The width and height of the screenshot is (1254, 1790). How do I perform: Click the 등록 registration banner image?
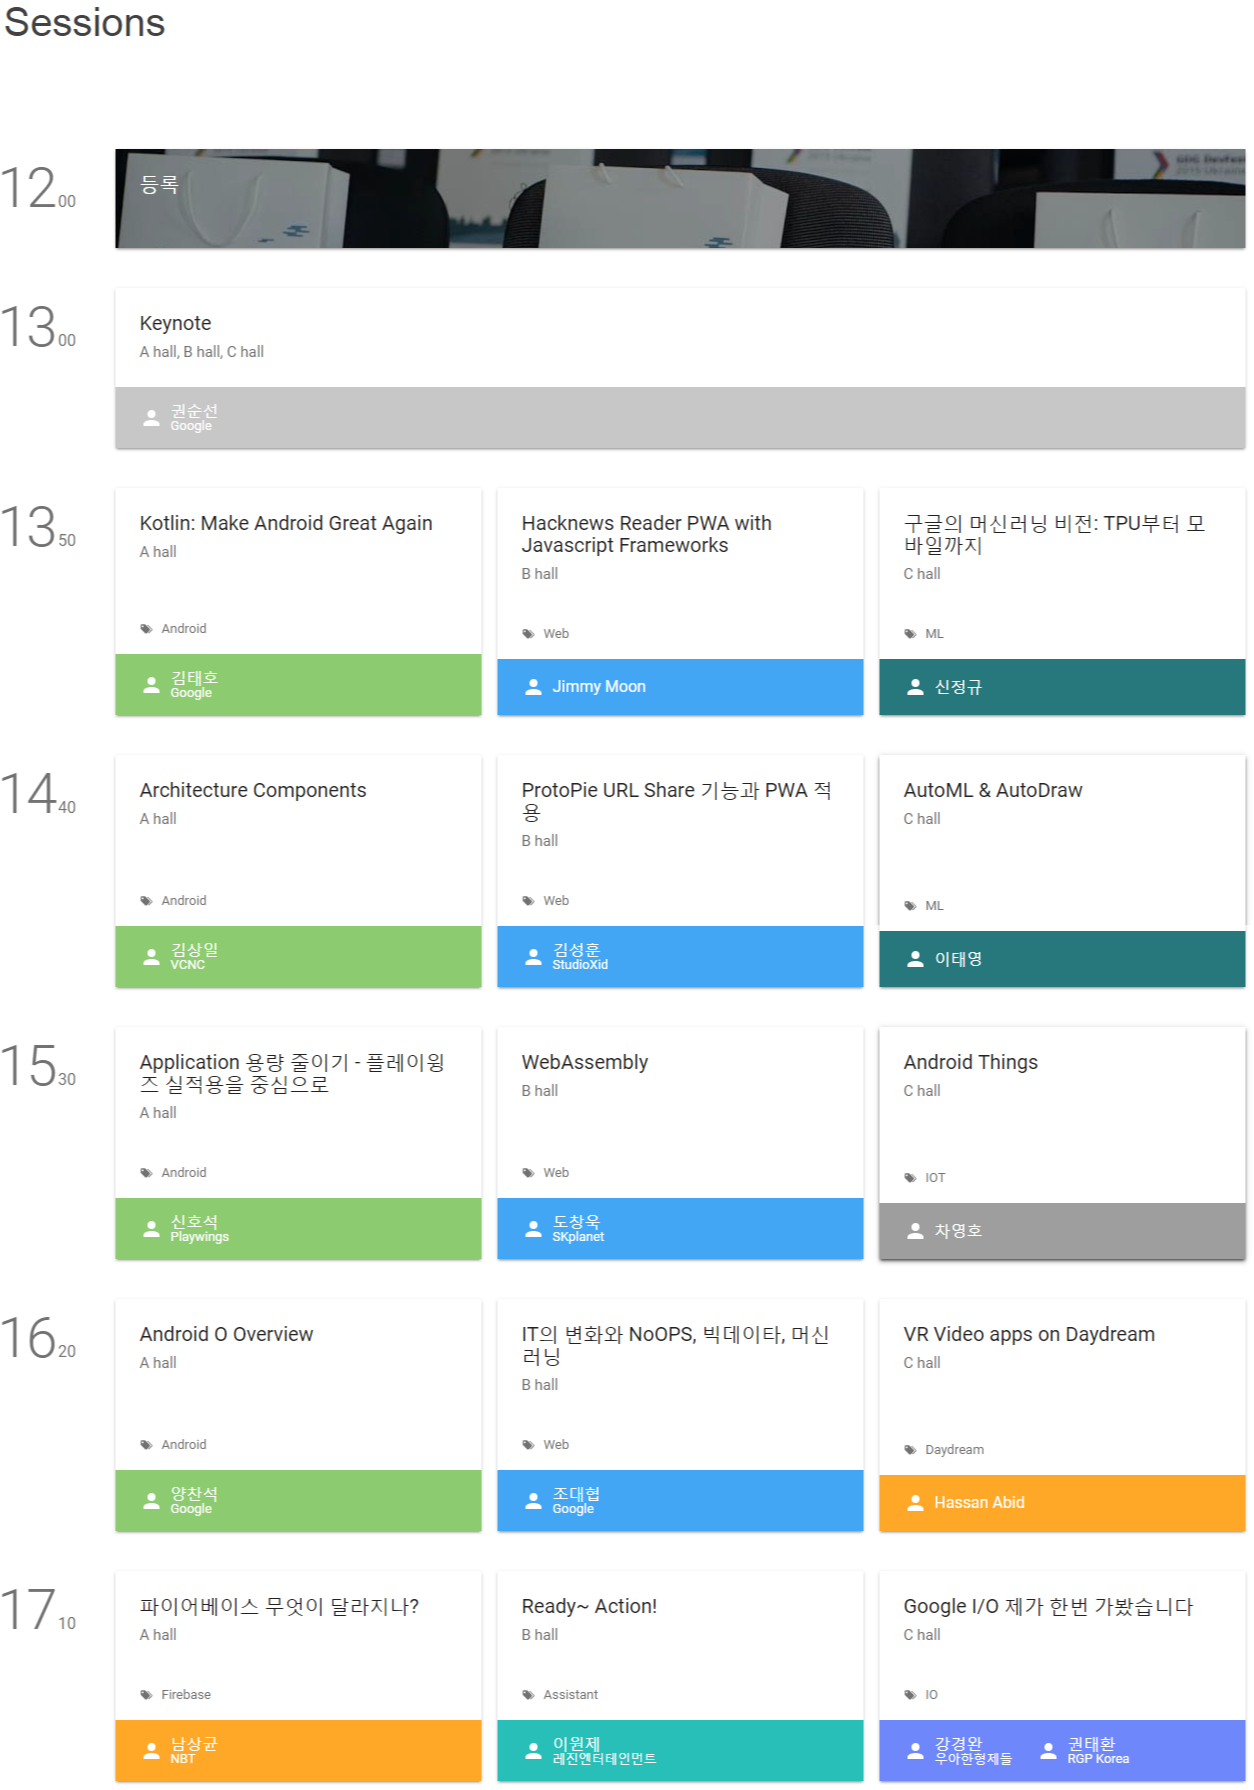(x=680, y=198)
